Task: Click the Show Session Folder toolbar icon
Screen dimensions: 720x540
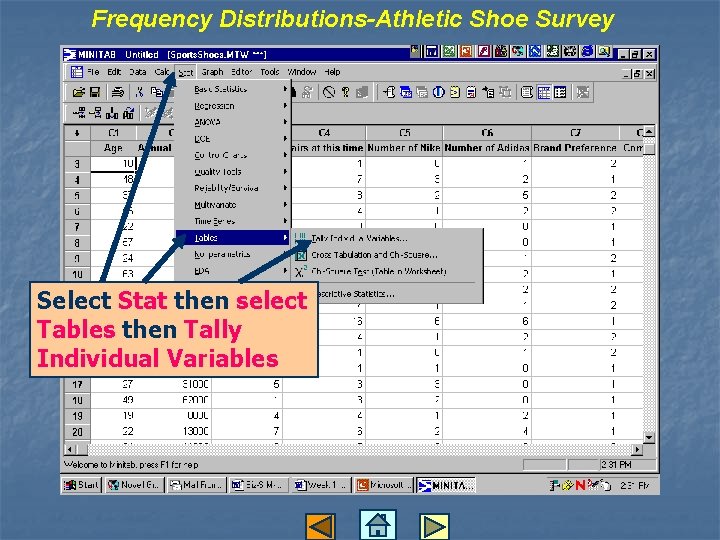Action: coord(389,93)
